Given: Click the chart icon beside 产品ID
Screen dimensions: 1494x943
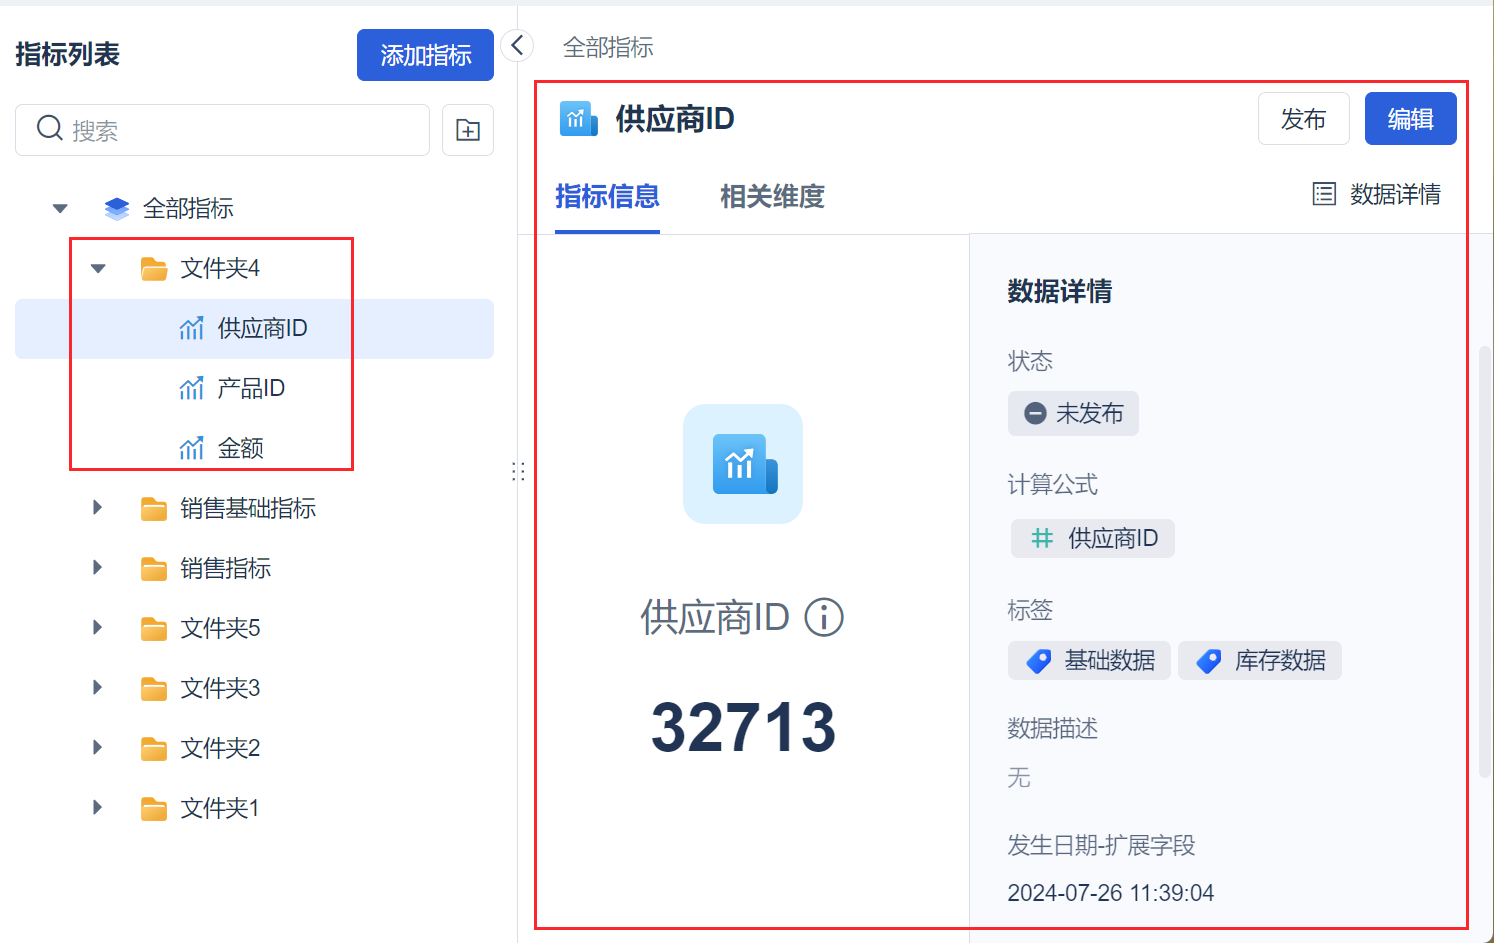Looking at the screenshot, I should click(x=191, y=388).
